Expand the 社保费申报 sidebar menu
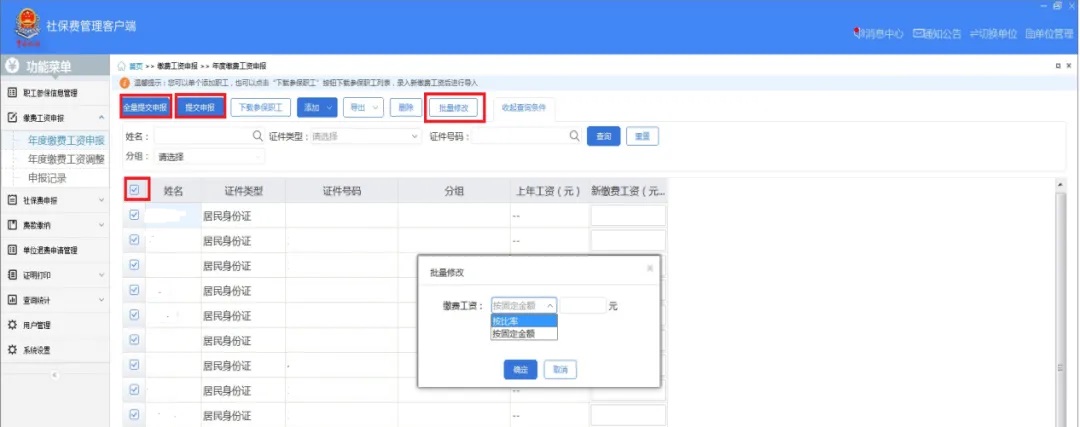 (58, 200)
